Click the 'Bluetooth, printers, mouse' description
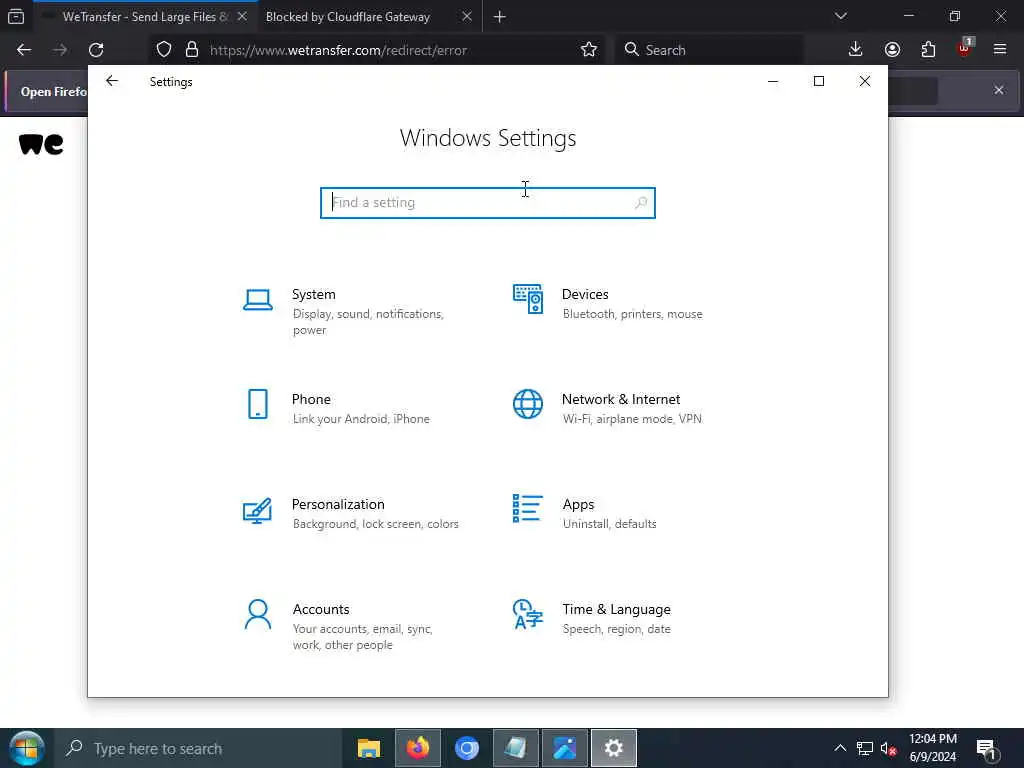Screen dimensions: 1024x768 (x=633, y=314)
